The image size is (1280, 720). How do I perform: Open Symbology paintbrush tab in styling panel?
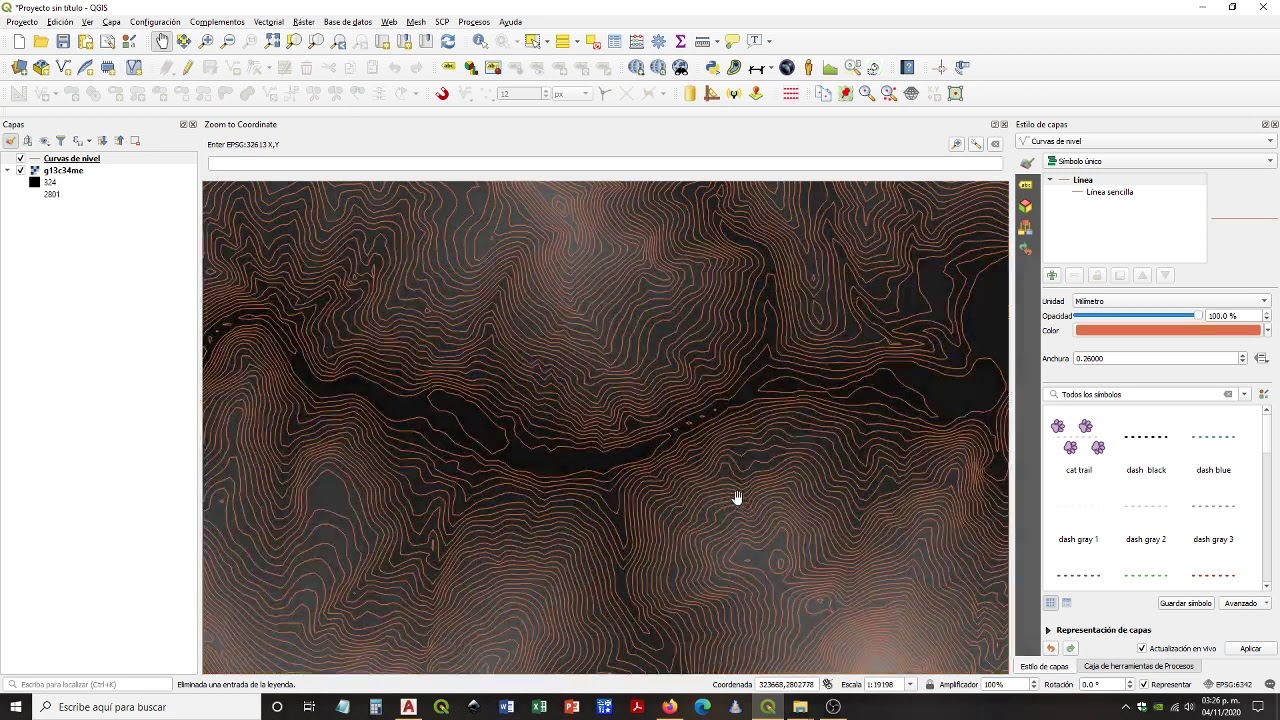(1026, 162)
